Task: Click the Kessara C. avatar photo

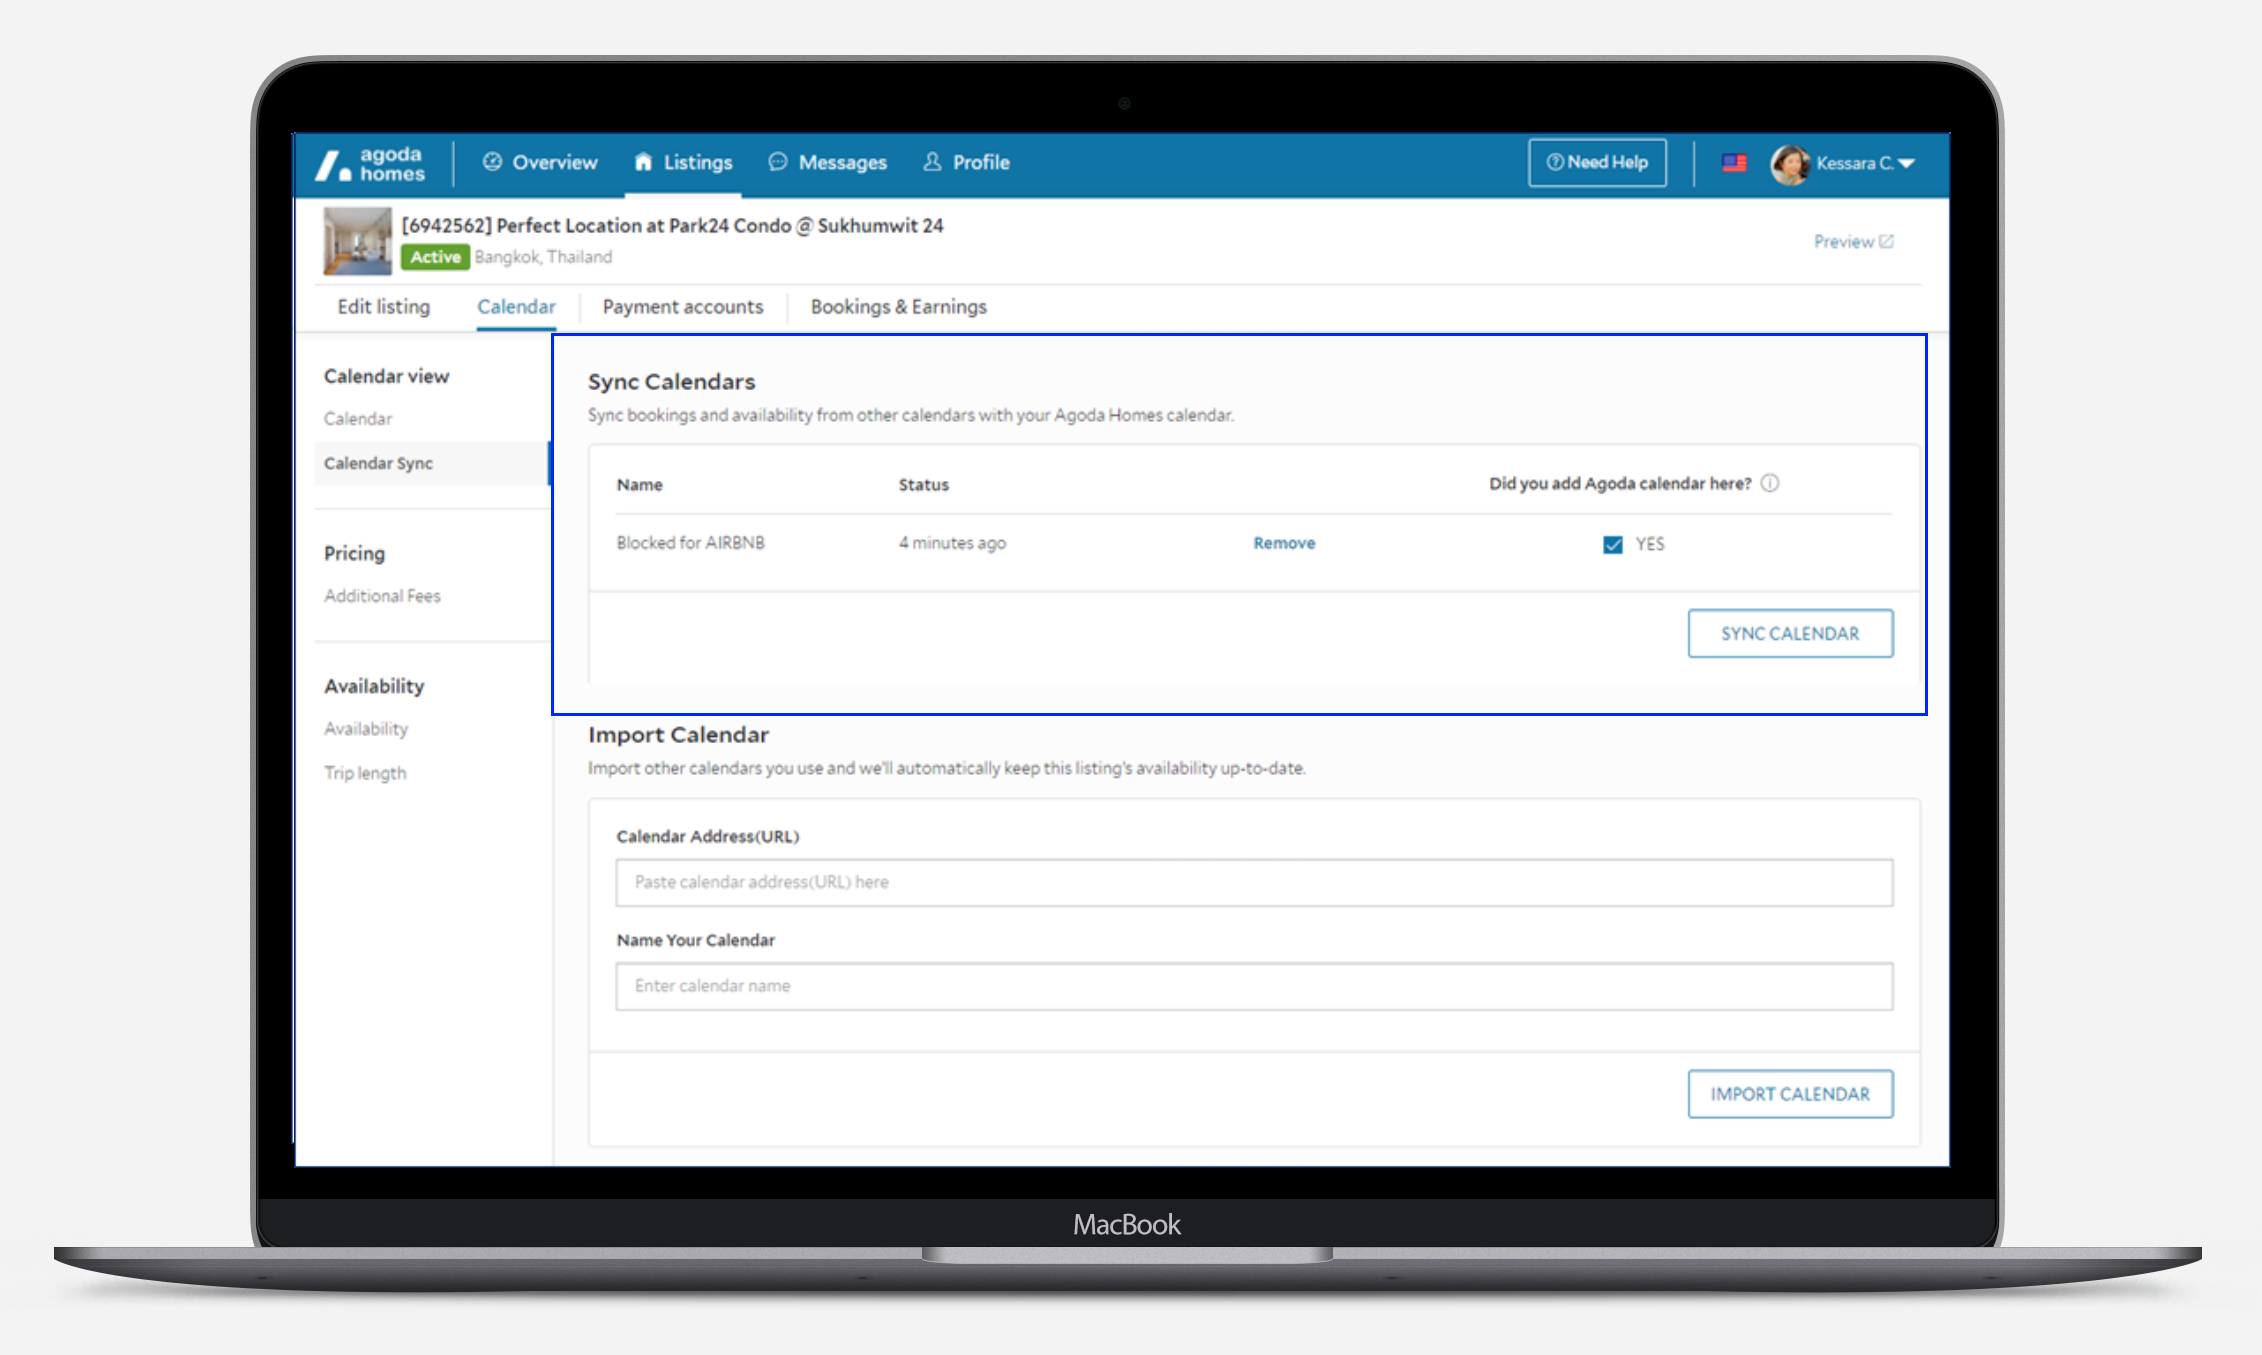Action: (1789, 164)
